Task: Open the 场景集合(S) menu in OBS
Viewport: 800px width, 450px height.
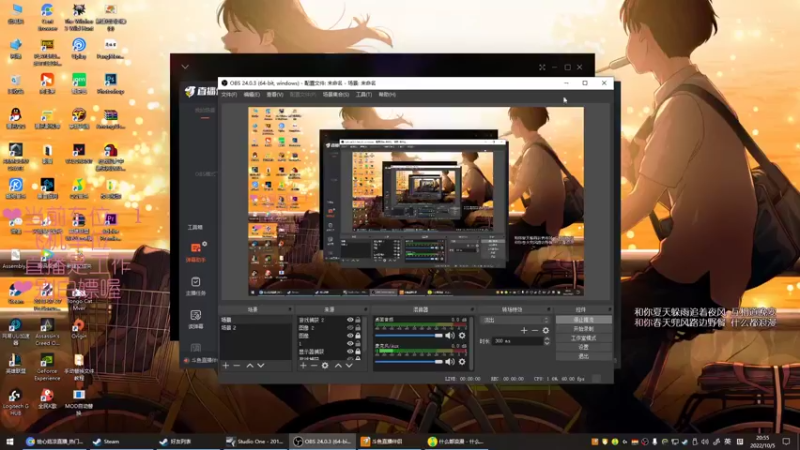Action: pyautogui.click(x=336, y=94)
